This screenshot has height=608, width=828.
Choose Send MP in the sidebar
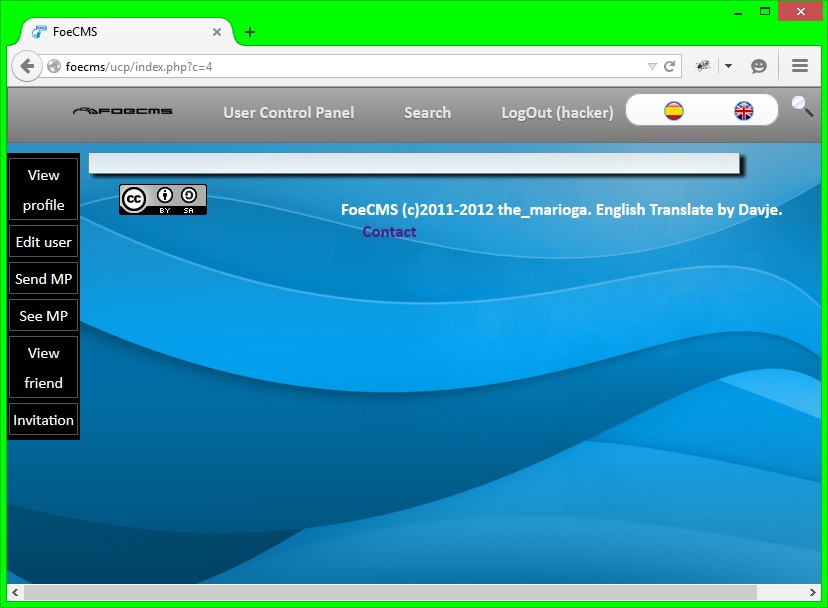(43, 279)
